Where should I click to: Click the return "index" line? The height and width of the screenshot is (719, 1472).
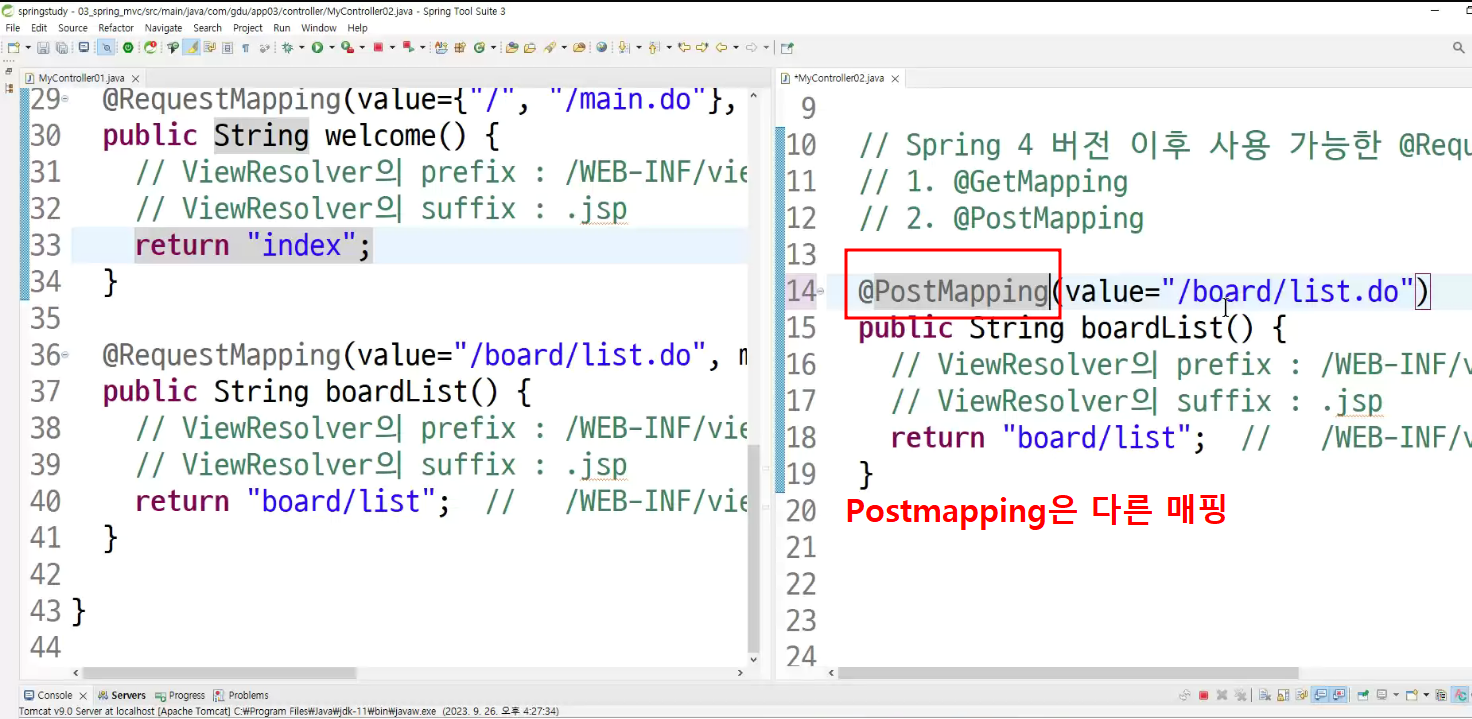(252, 245)
